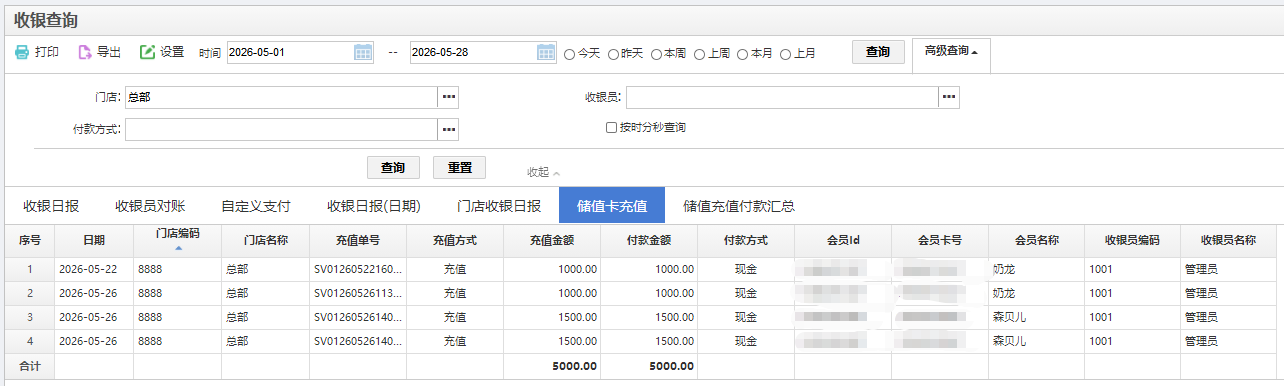Click the 设置 text button
This screenshot has width=1284, height=386.
pos(172,52)
